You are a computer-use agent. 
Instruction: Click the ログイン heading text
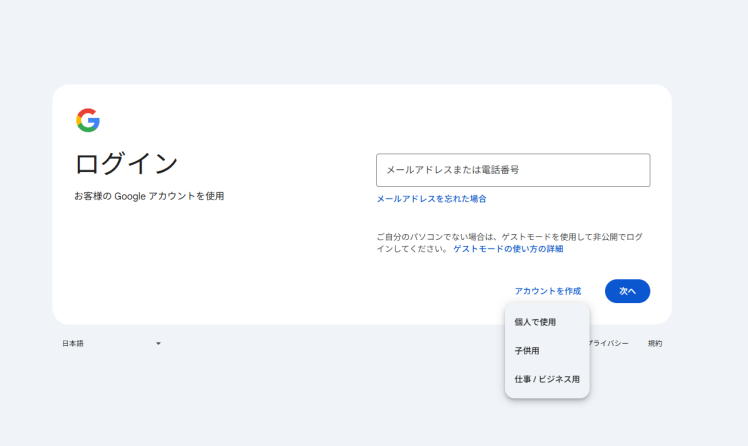click(x=126, y=164)
